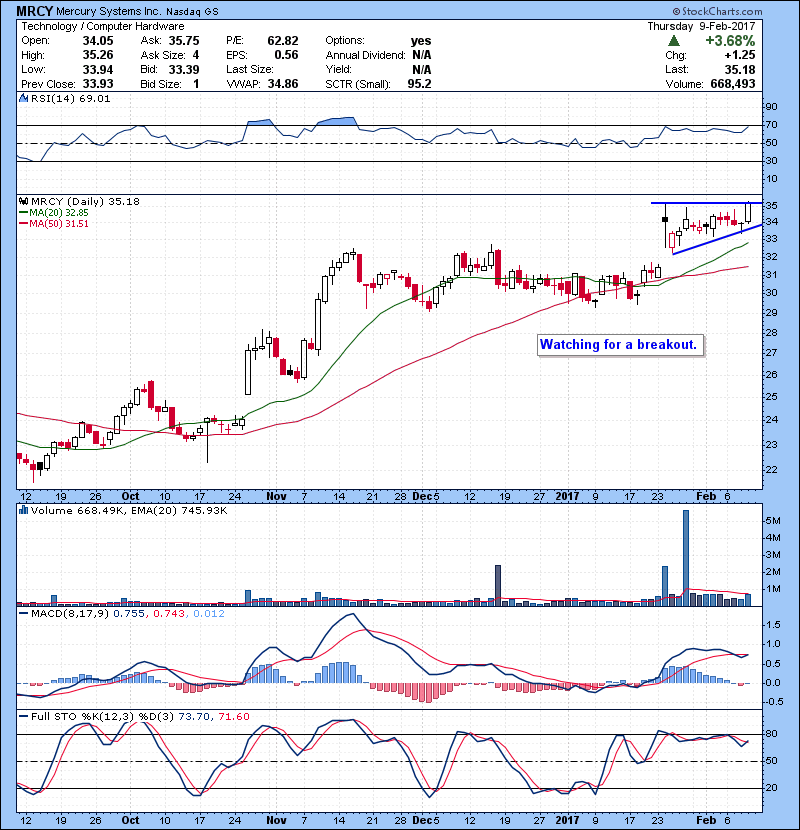Click the 26 price axis label

[x=771, y=375]
